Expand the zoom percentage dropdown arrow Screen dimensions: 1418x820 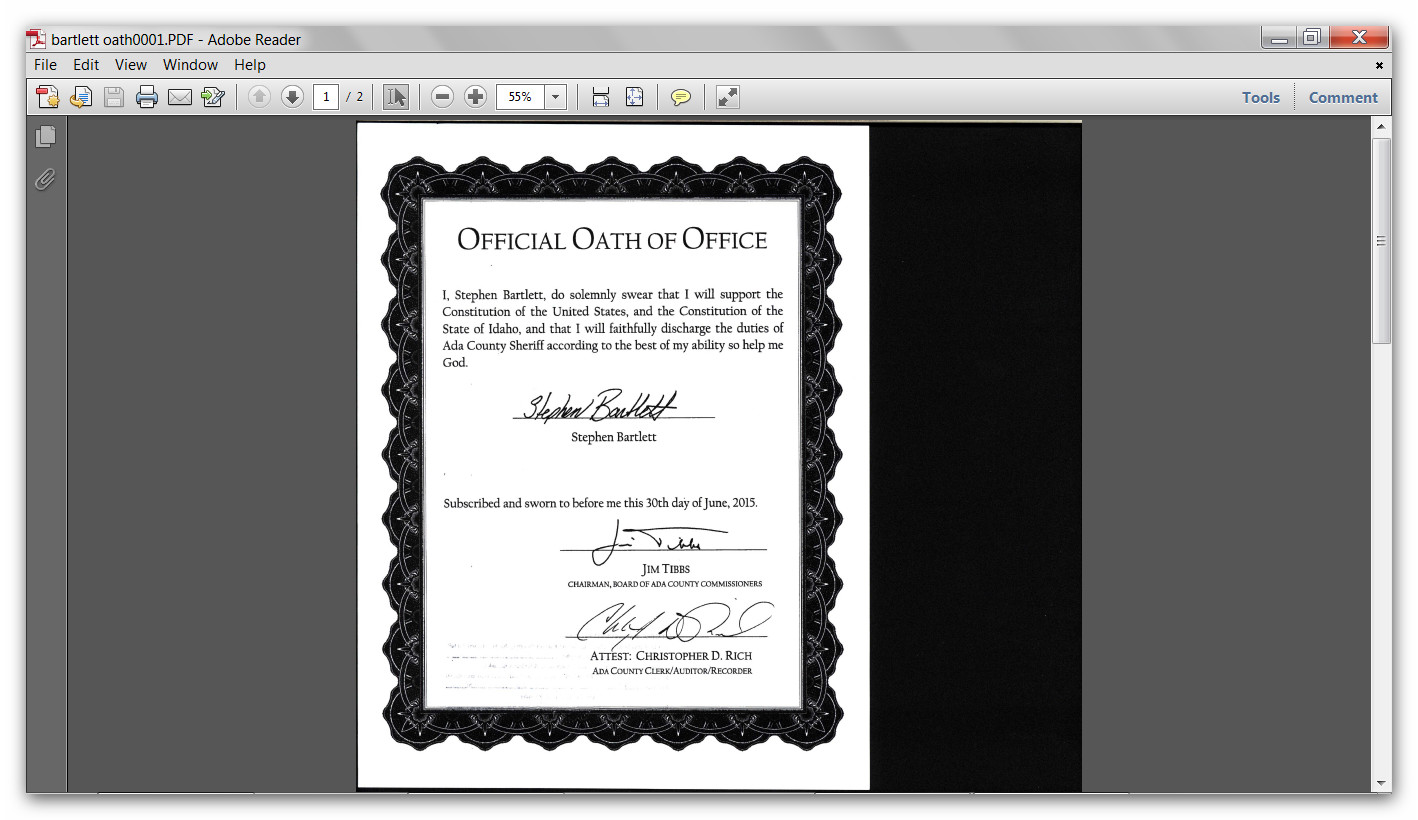click(x=556, y=97)
